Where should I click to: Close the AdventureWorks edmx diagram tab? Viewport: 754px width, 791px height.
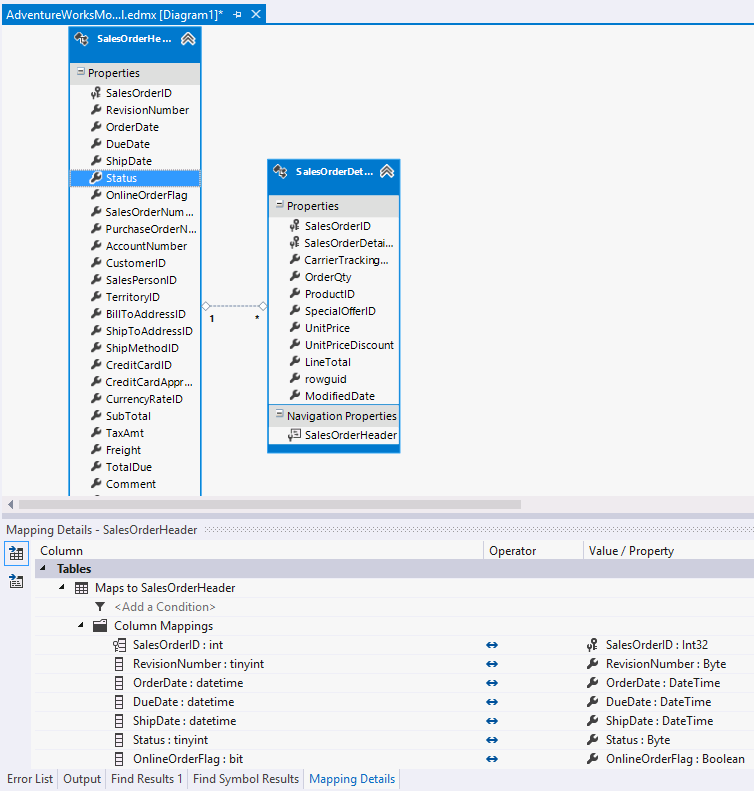256,14
